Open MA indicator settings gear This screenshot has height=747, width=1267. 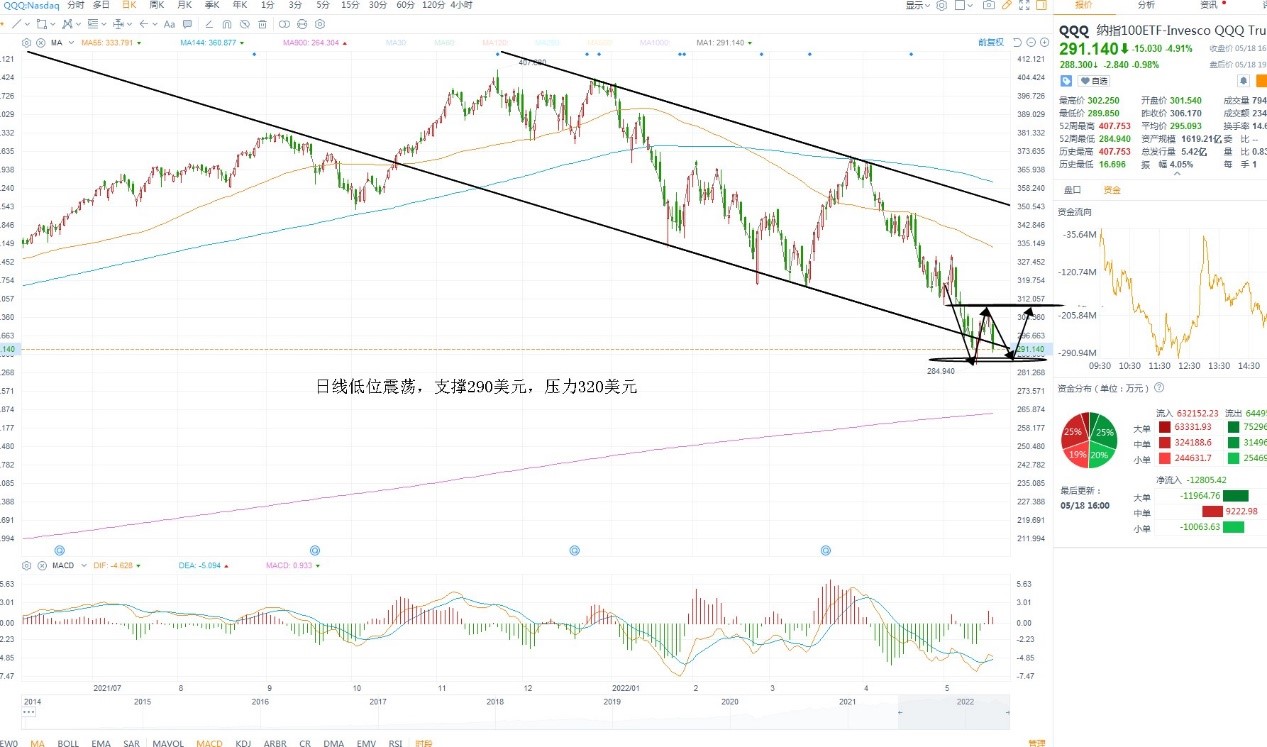(26, 43)
